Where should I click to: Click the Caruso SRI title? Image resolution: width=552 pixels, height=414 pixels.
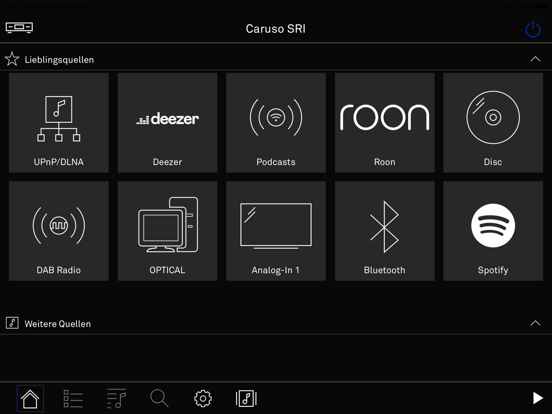[276, 29]
